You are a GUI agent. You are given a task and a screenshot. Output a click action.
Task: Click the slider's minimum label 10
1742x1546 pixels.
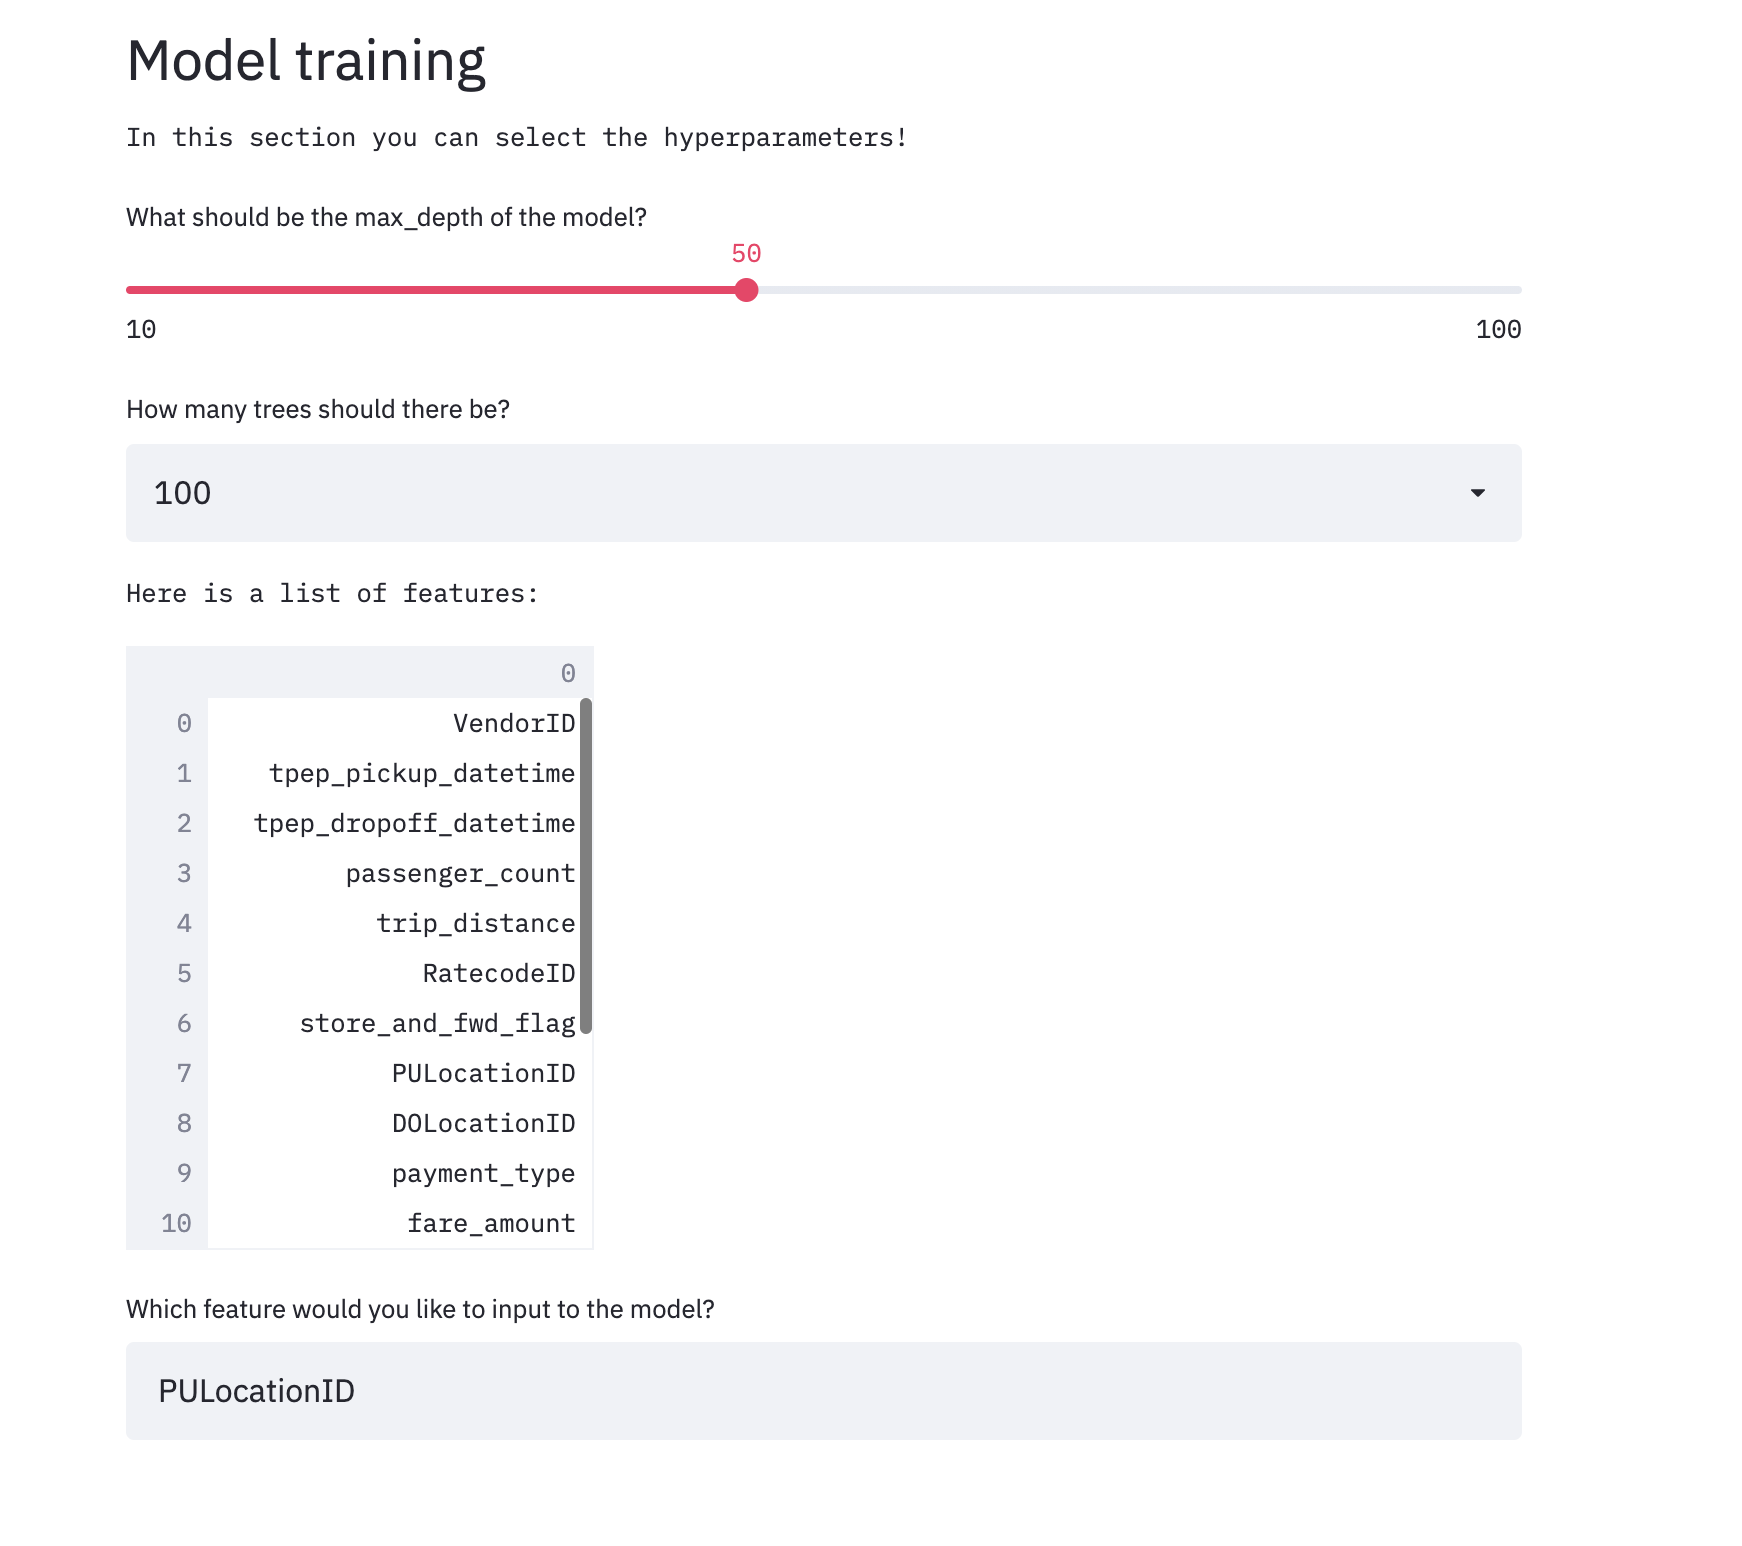pyautogui.click(x=141, y=329)
